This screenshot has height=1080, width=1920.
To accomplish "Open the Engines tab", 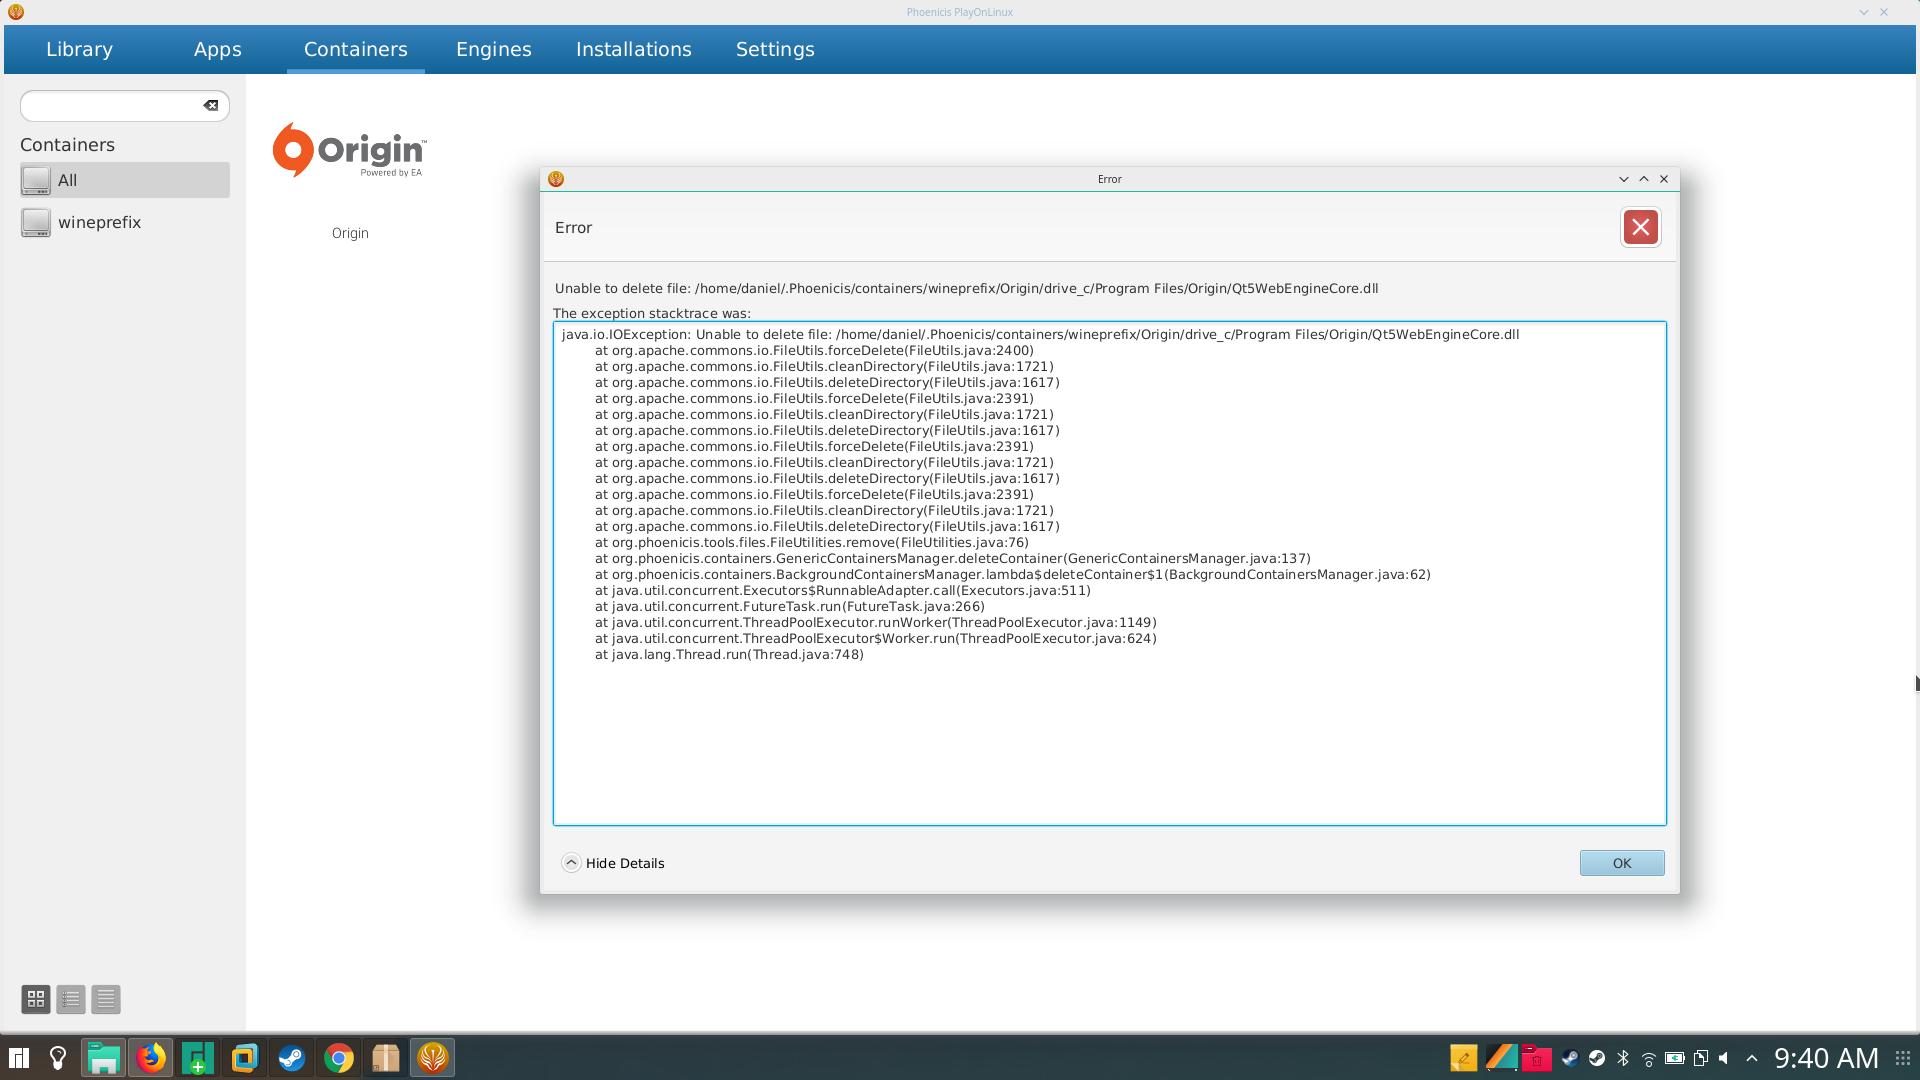I will 493,49.
